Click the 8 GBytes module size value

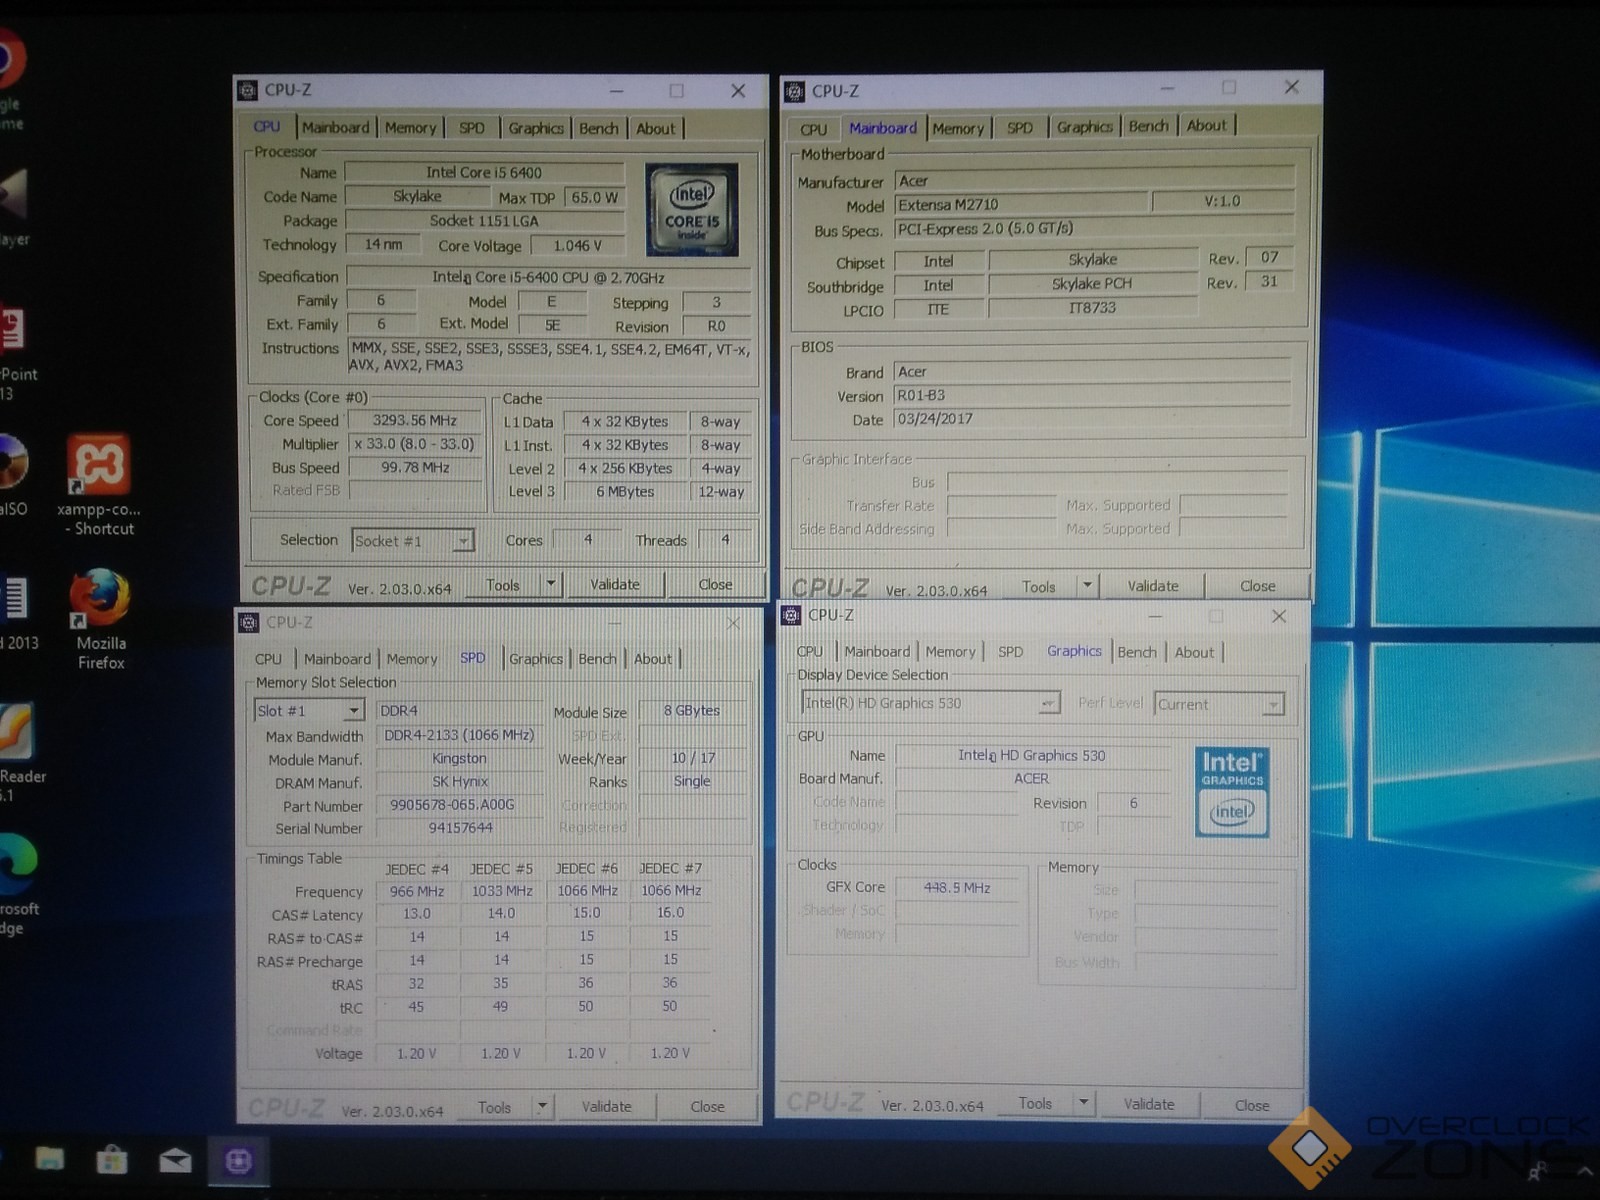pyautogui.click(x=692, y=711)
